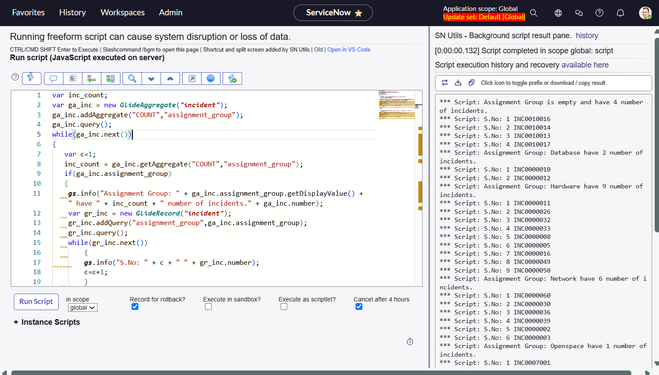The height and width of the screenshot is (375, 659).
Task: Copy the script result to clipboard
Action: (472, 83)
